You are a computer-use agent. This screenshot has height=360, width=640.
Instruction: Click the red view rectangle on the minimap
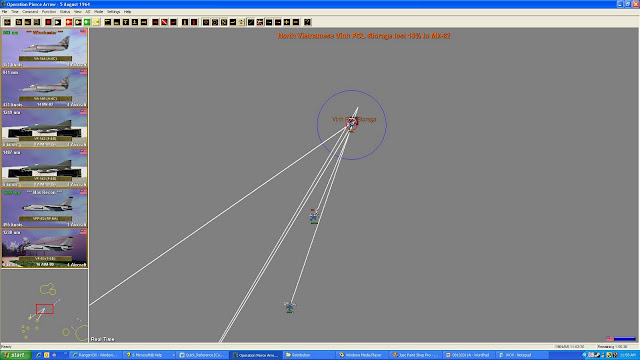pos(44,309)
